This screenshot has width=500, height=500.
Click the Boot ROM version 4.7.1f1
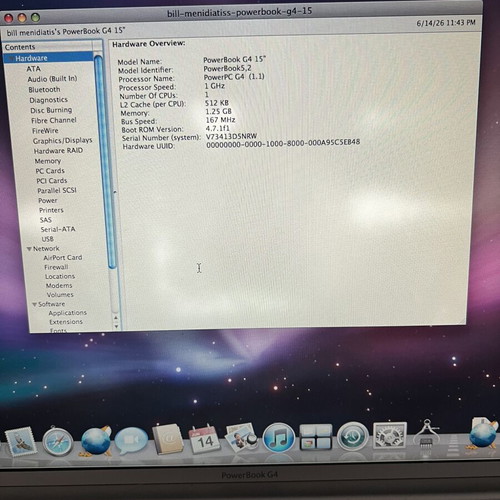point(218,128)
